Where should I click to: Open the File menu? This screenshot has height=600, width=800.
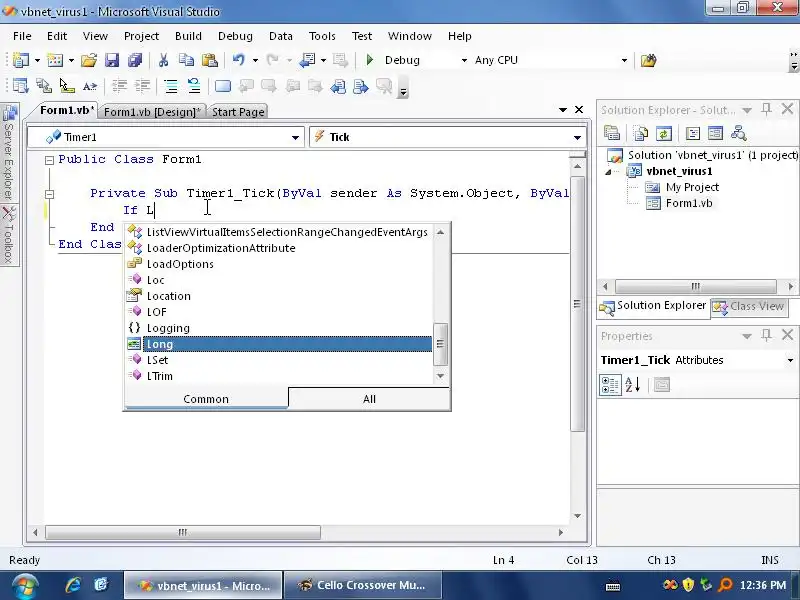click(22, 36)
